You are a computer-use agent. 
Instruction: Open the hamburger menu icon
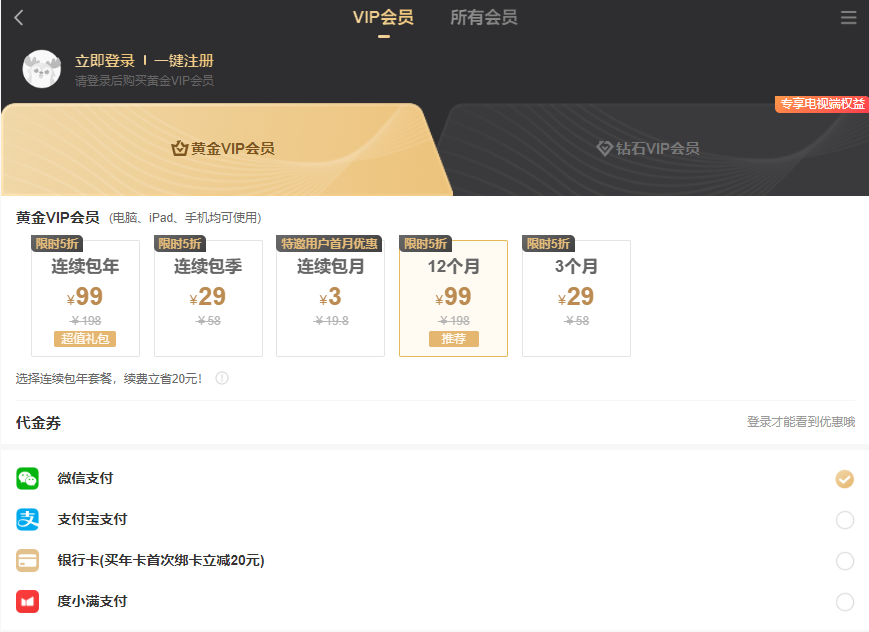coord(848,18)
